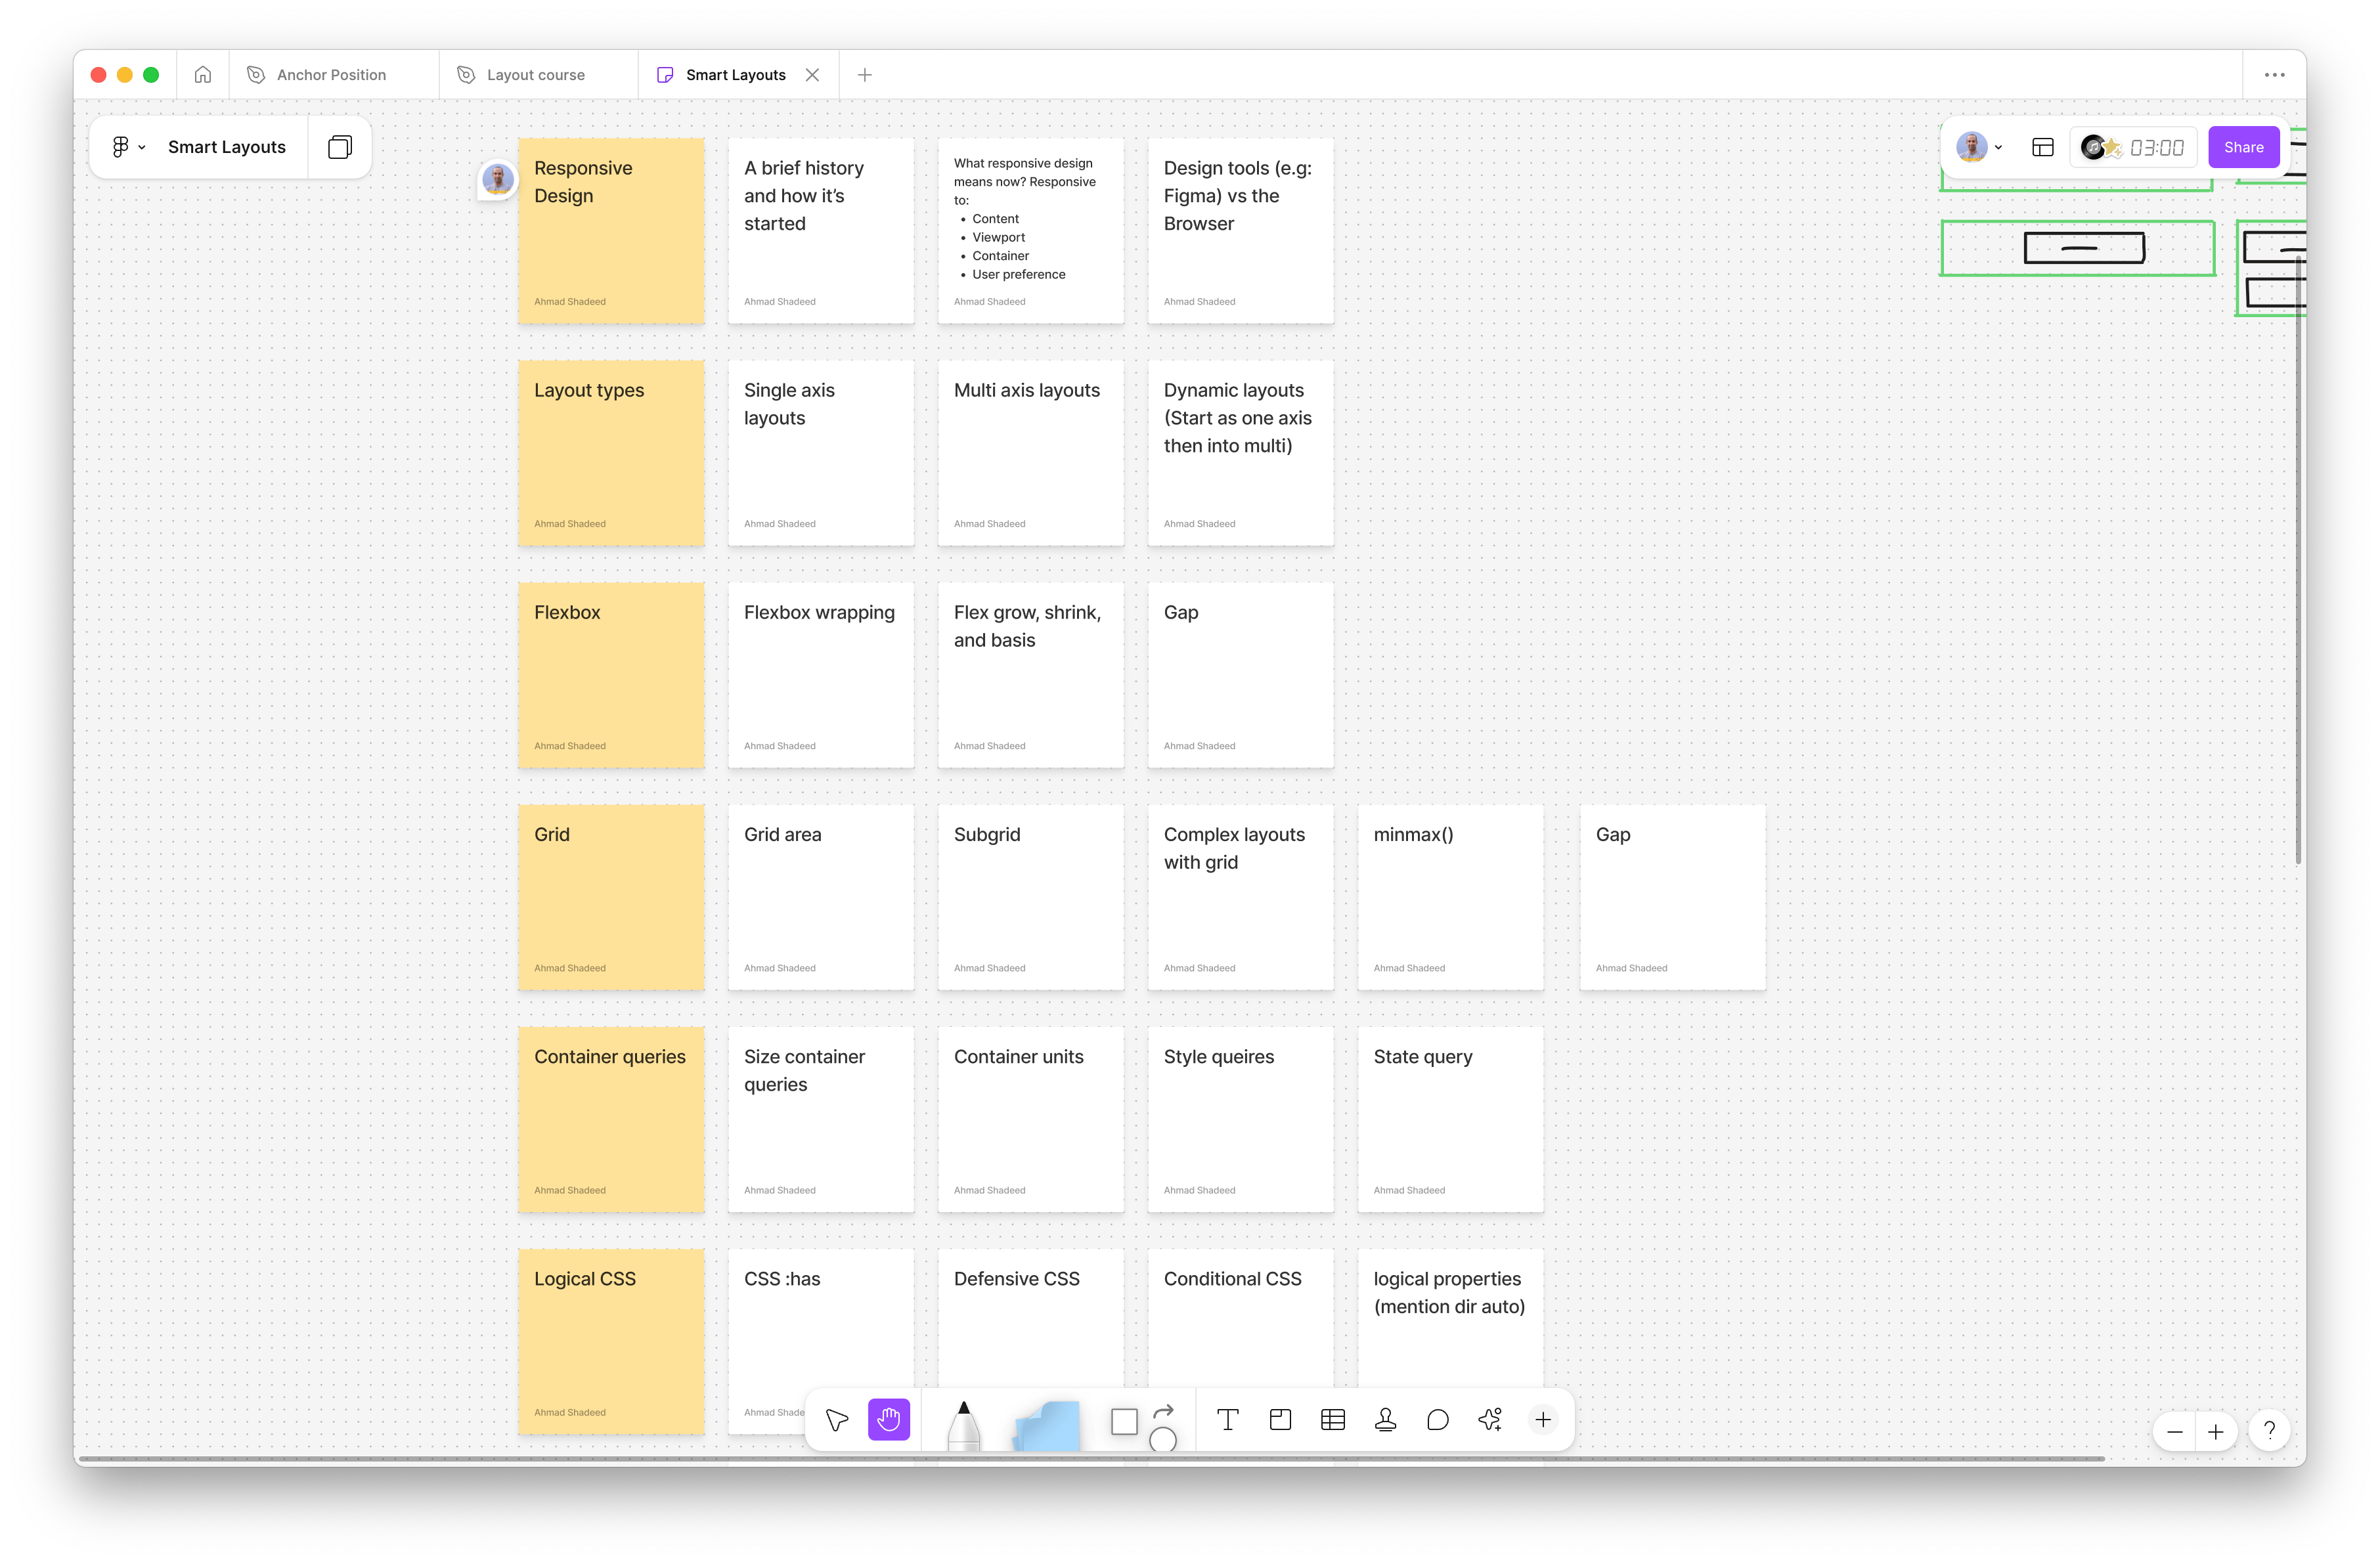The image size is (2380, 1564).
Task: Select the Hand tool
Action: tap(888, 1420)
